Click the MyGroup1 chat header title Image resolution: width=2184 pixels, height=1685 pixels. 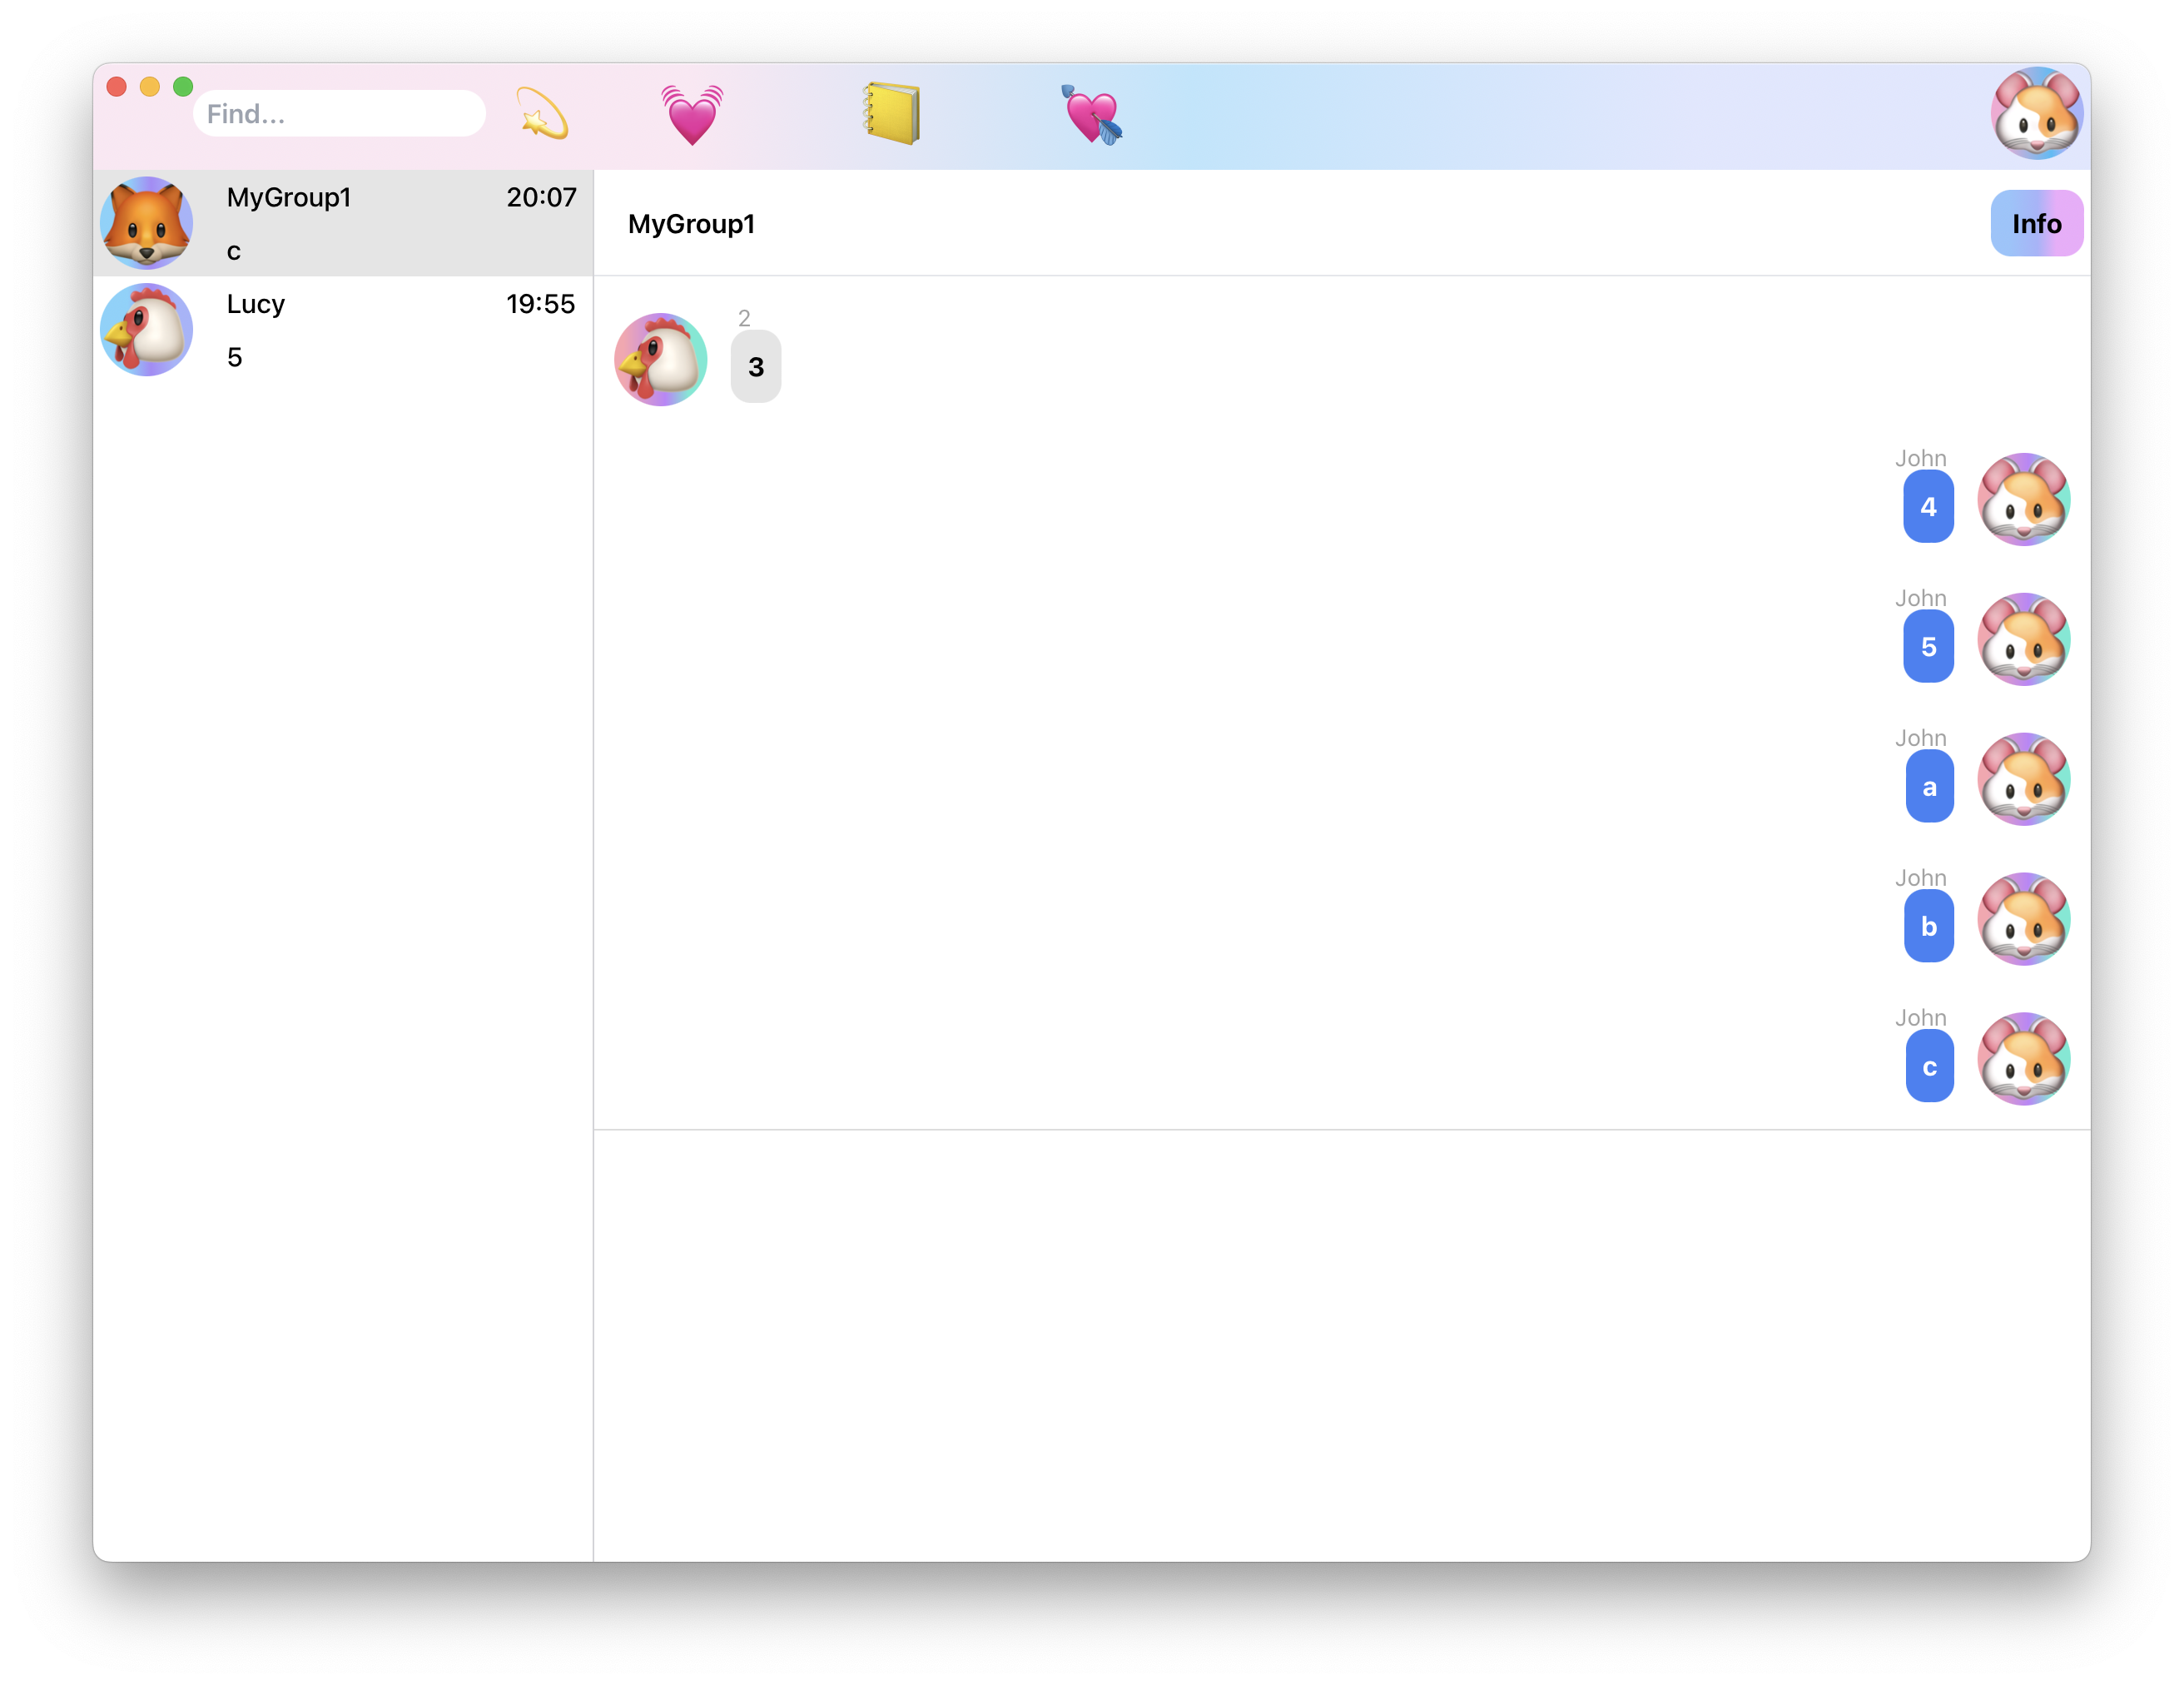(x=691, y=224)
